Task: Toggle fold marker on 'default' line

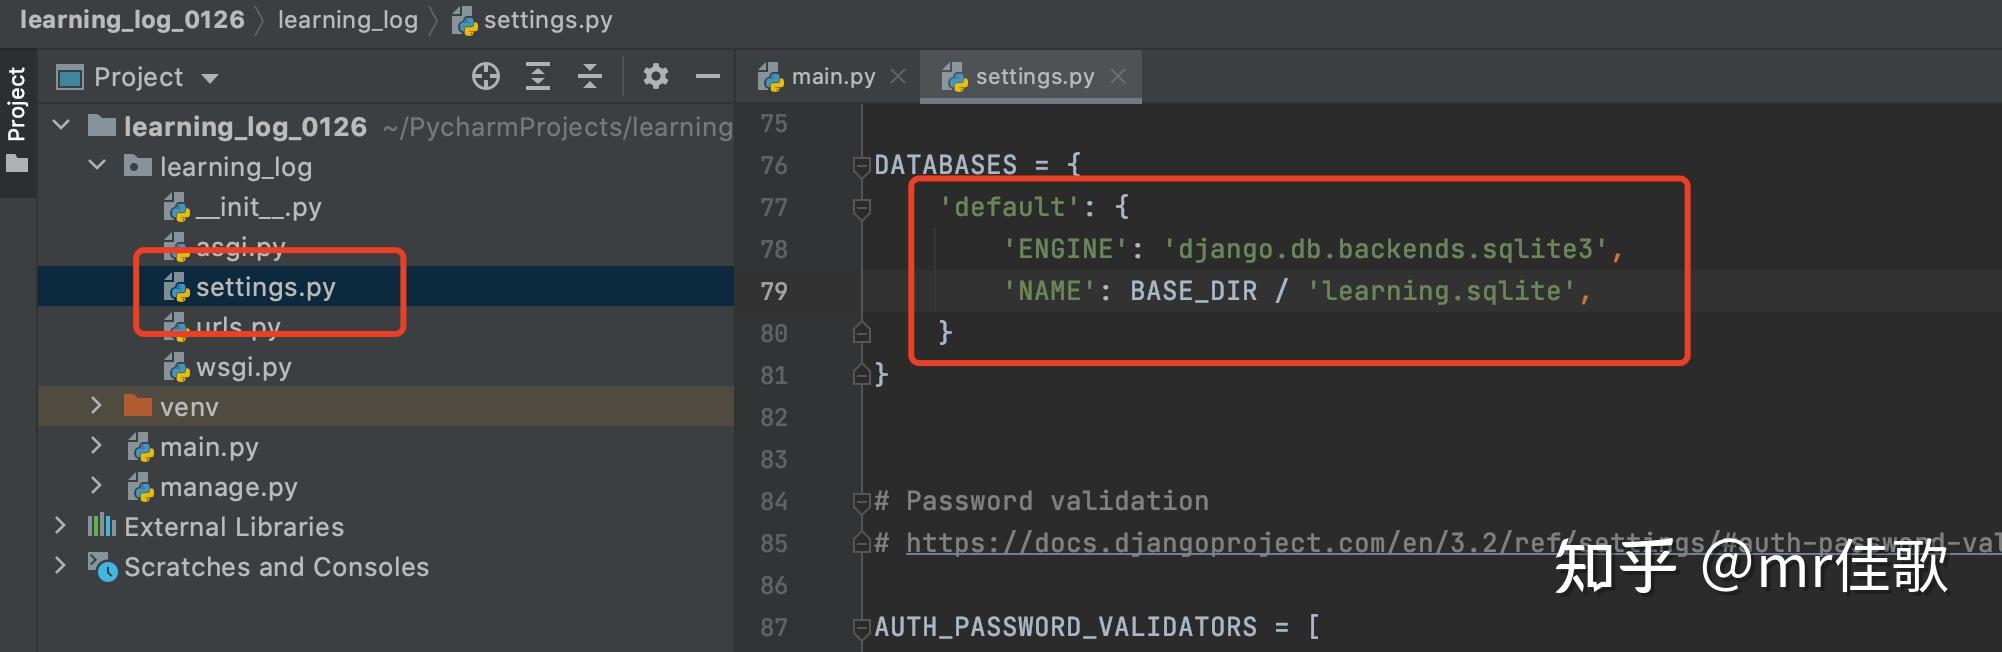Action: tap(861, 208)
